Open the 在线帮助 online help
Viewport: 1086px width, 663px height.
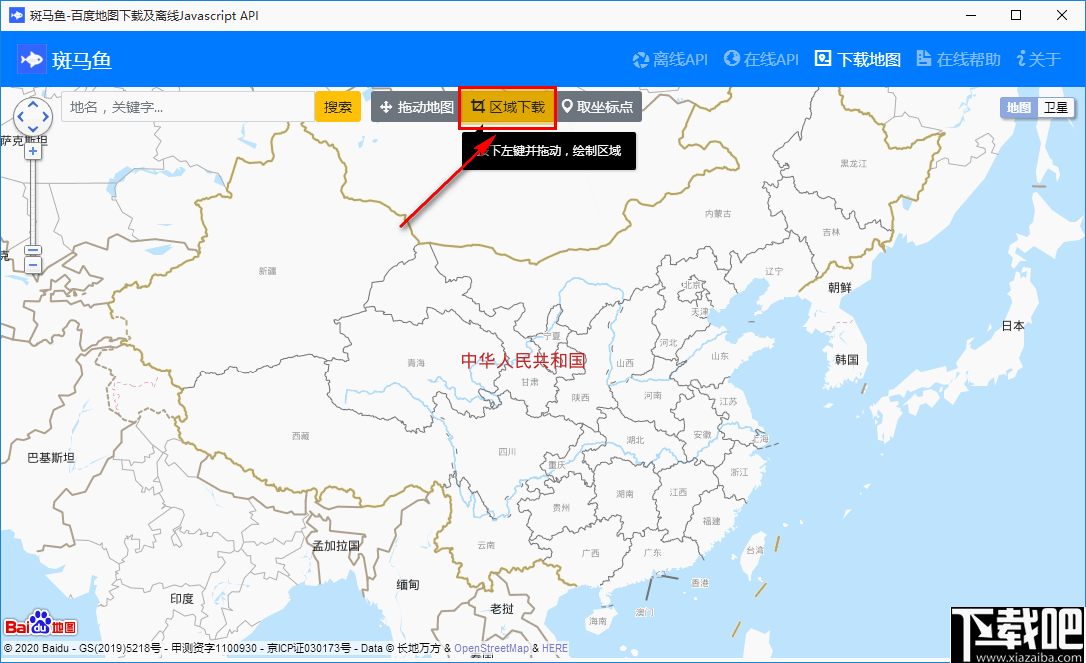coord(958,59)
